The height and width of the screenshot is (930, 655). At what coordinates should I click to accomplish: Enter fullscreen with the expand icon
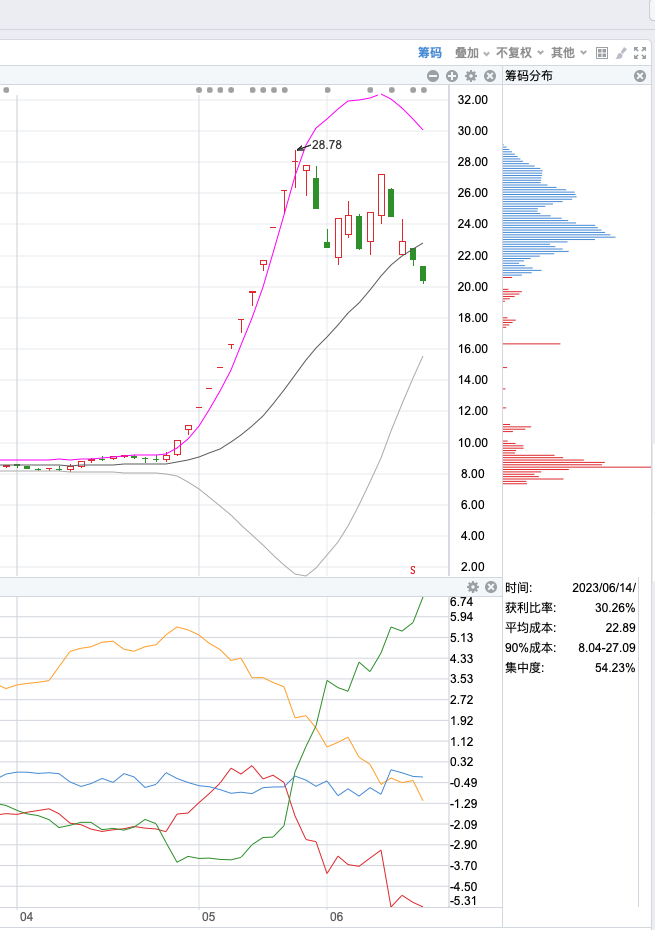click(x=640, y=53)
